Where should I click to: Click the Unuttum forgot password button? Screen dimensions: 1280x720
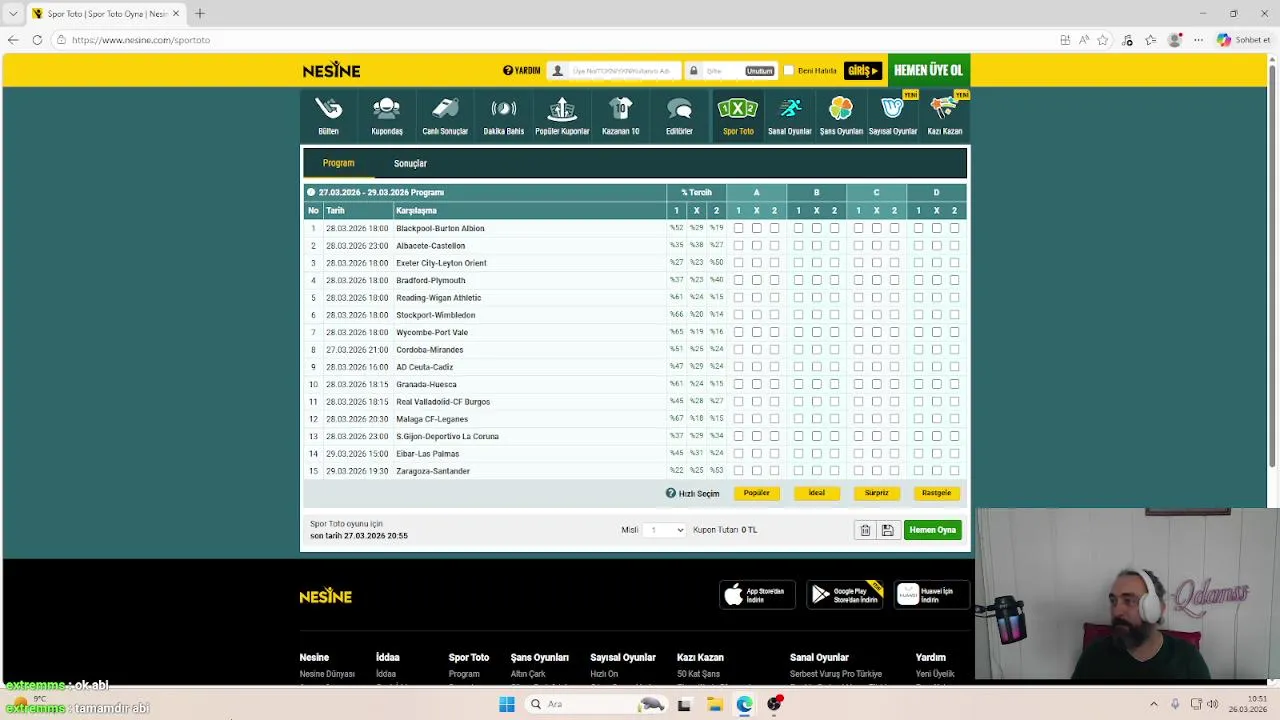point(759,71)
